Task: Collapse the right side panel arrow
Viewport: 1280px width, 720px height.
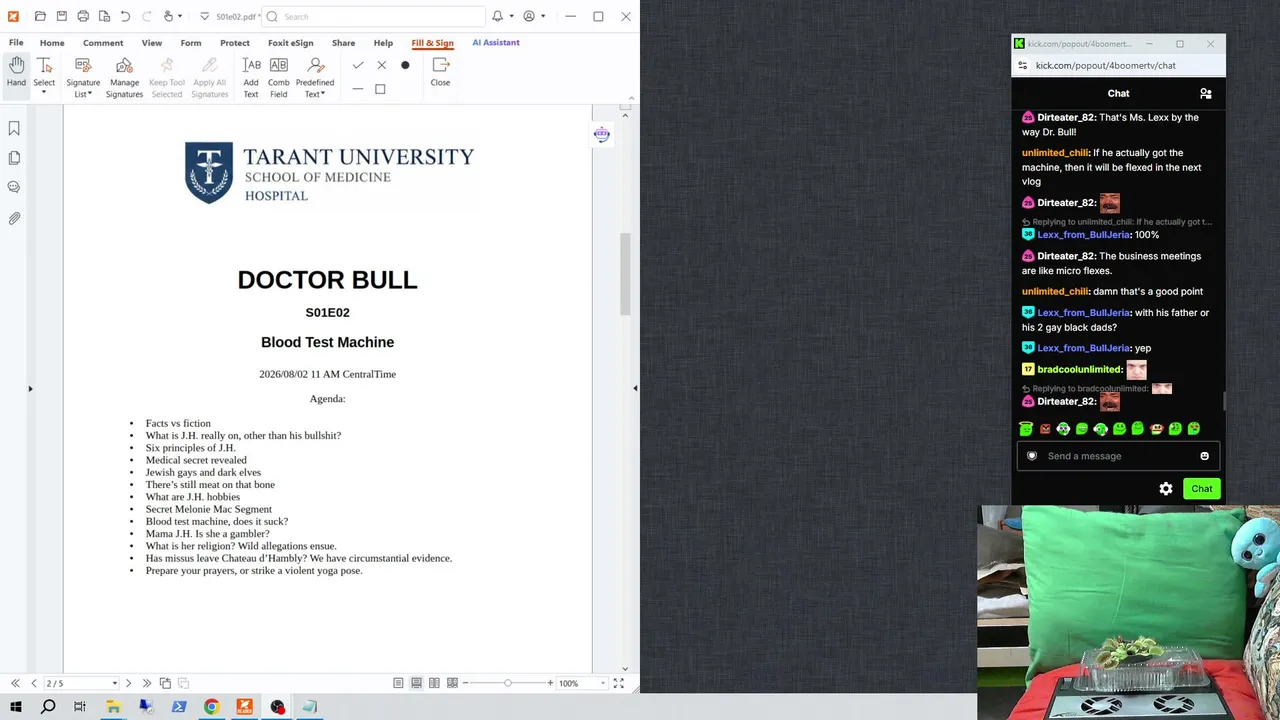Action: [635, 388]
